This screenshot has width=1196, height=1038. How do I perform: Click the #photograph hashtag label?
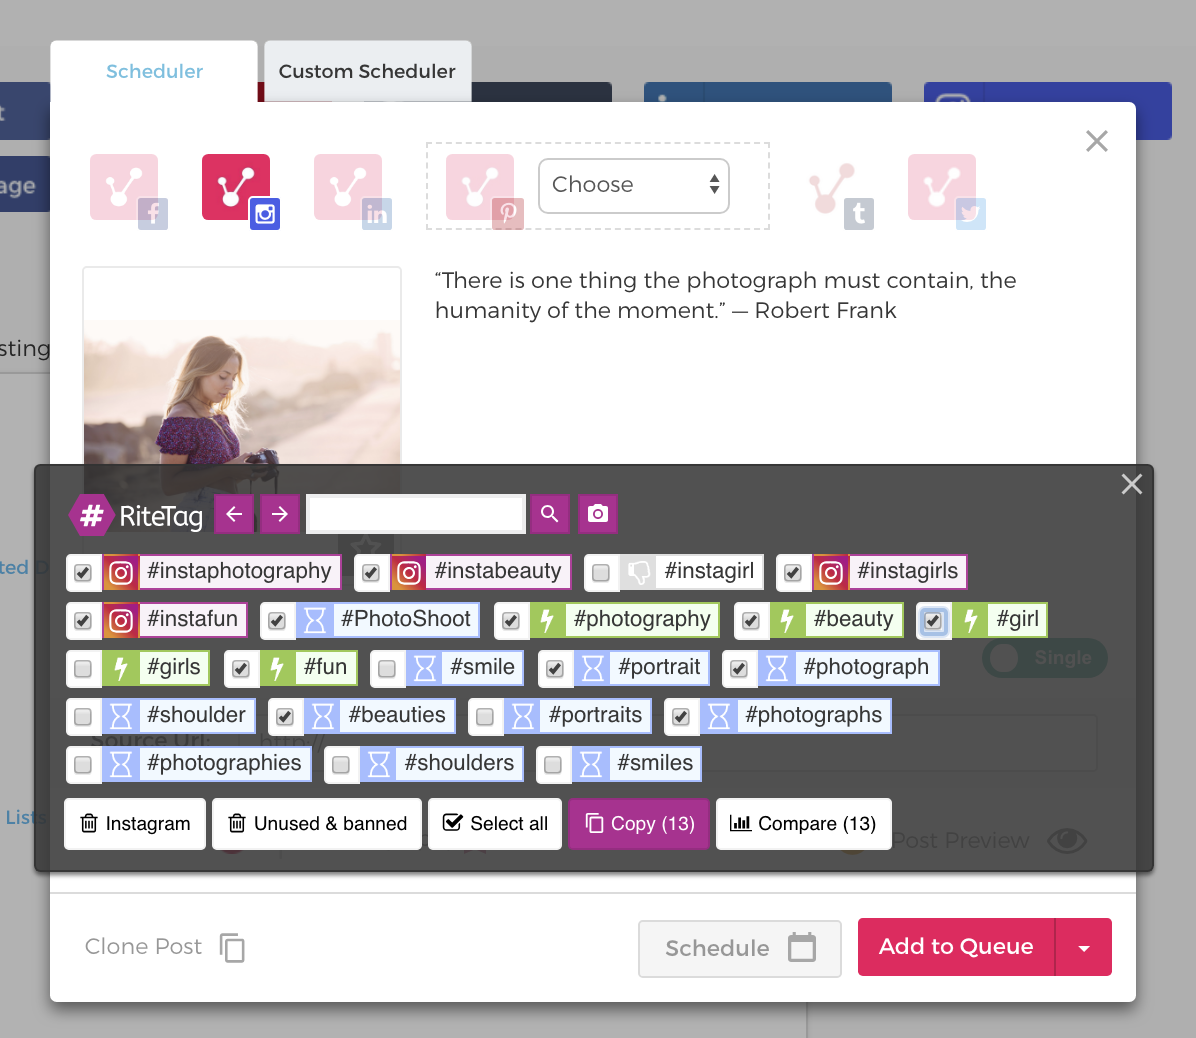click(866, 667)
